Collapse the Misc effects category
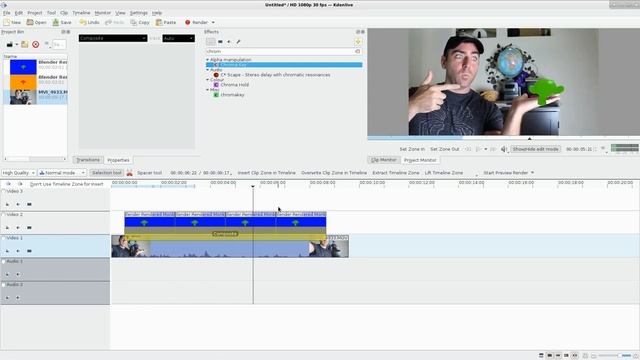Screen dimensions: 640x360 click(208, 90)
